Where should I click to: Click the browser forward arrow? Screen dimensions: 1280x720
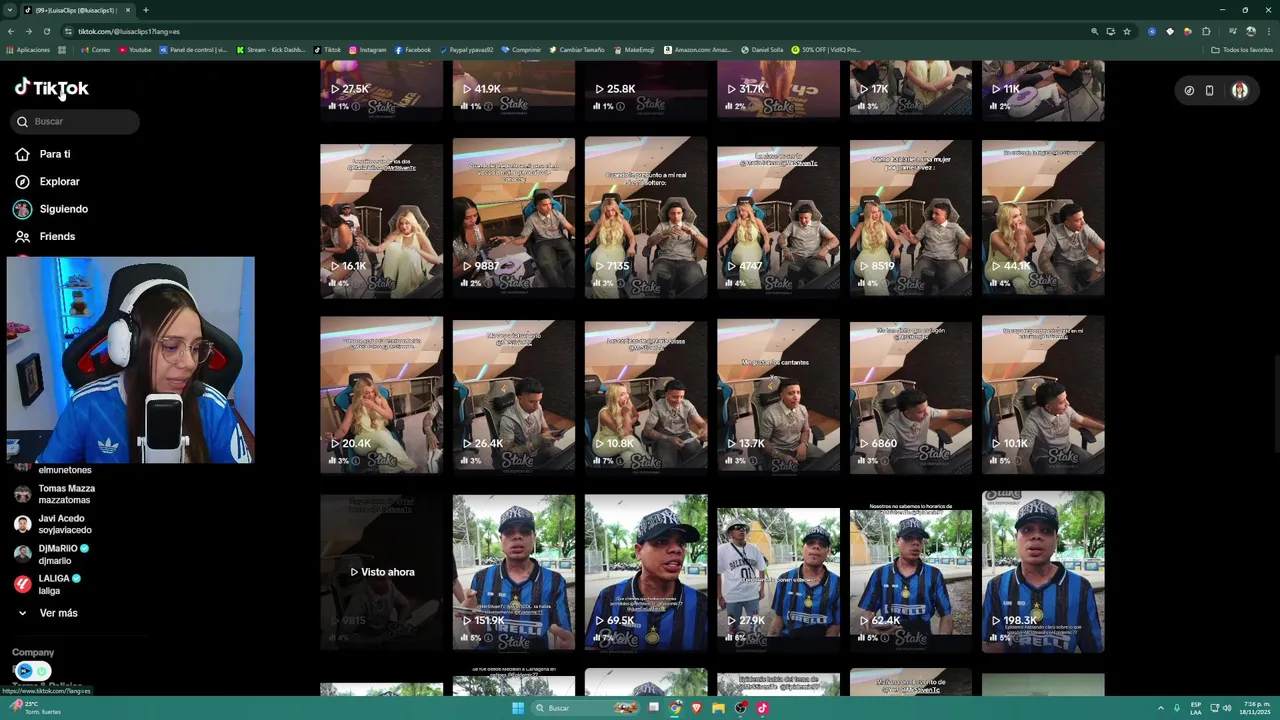(x=30, y=31)
